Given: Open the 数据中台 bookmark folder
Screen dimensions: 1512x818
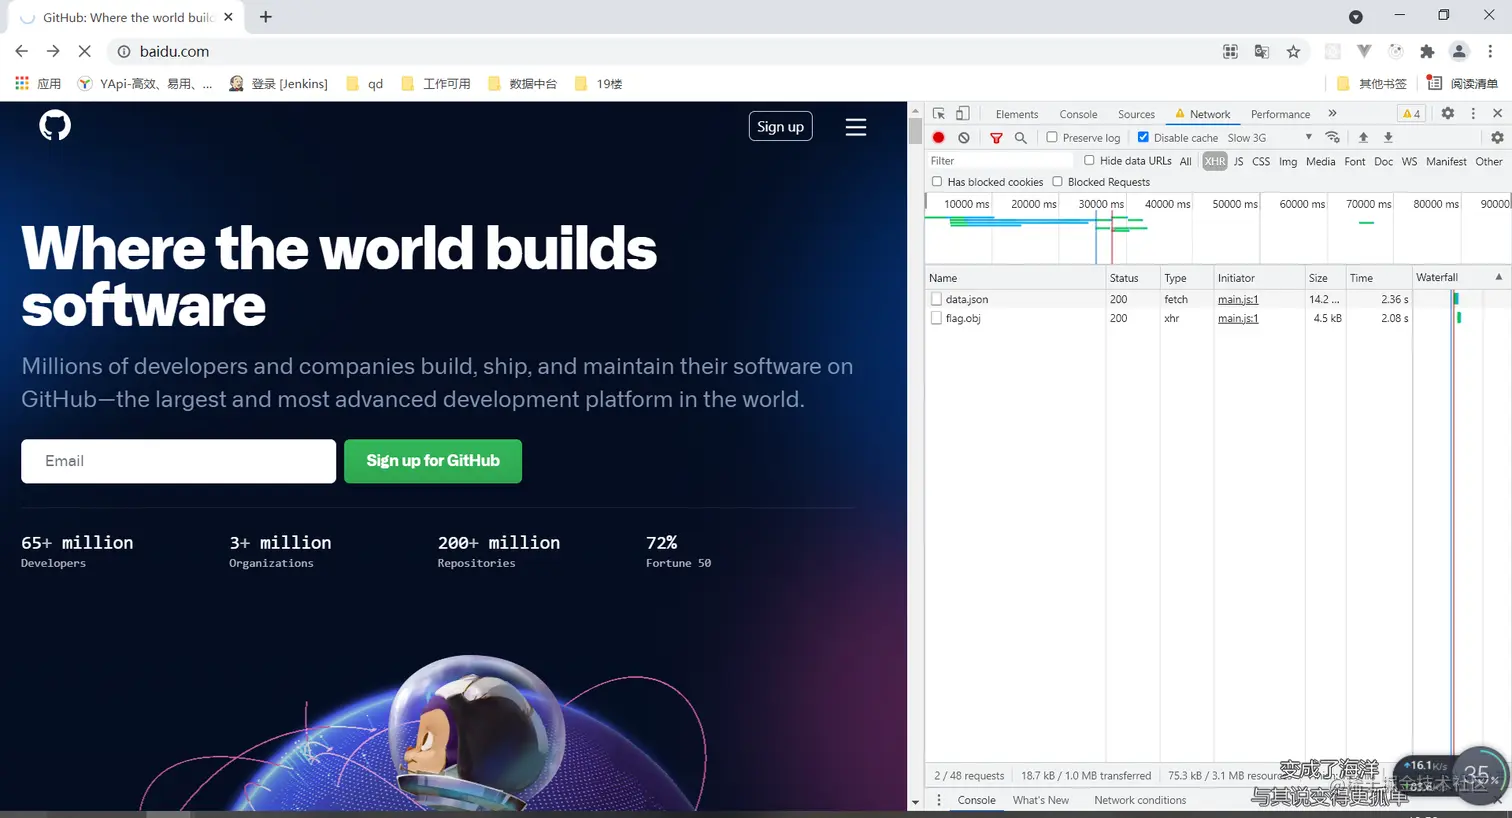Looking at the screenshot, I should click(x=521, y=84).
